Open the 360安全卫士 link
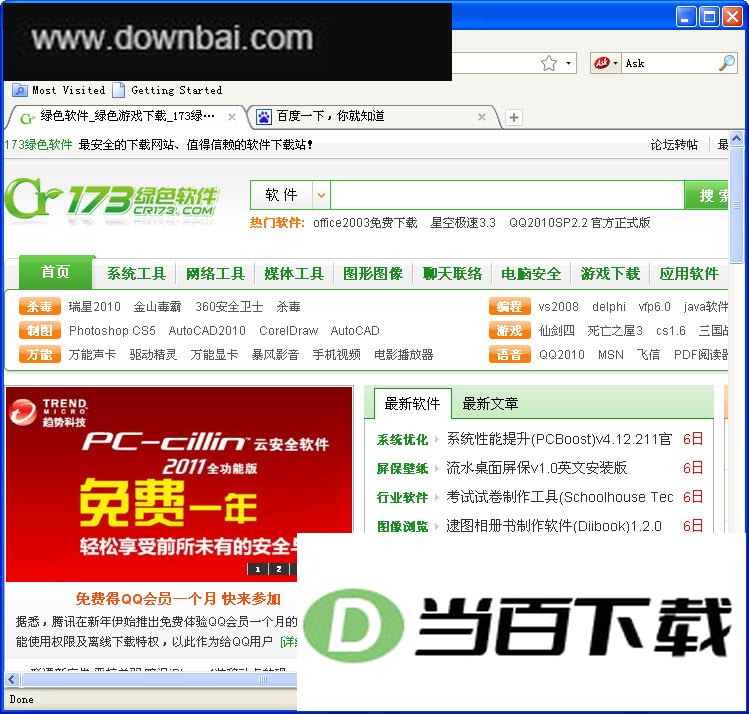The image size is (749, 714). [229, 307]
